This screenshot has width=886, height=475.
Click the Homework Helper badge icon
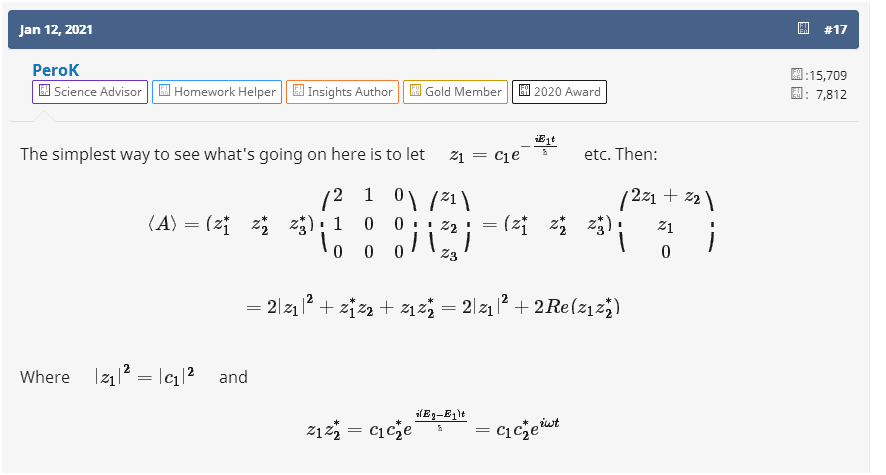[165, 91]
